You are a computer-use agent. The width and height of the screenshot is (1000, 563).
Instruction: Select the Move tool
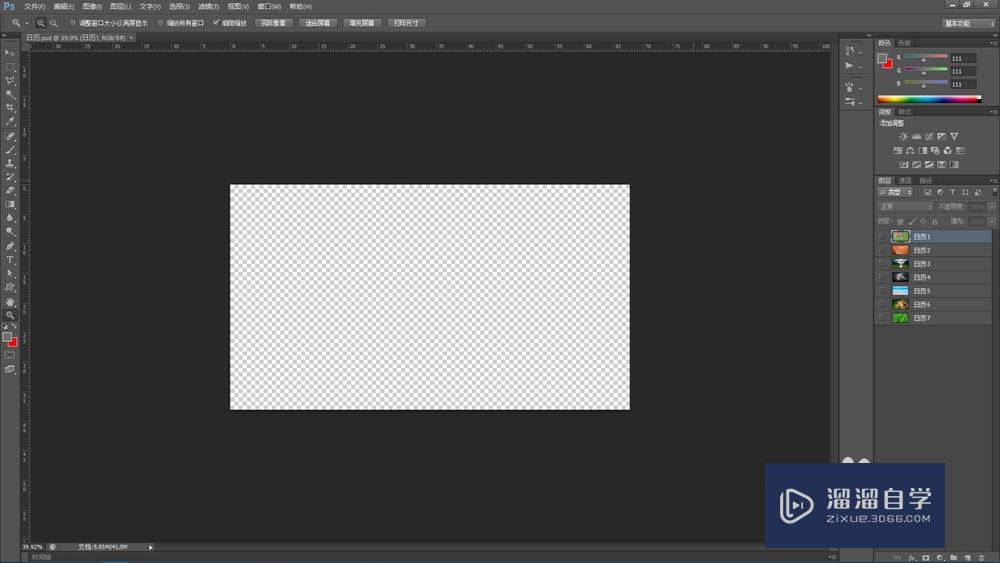(x=10, y=53)
